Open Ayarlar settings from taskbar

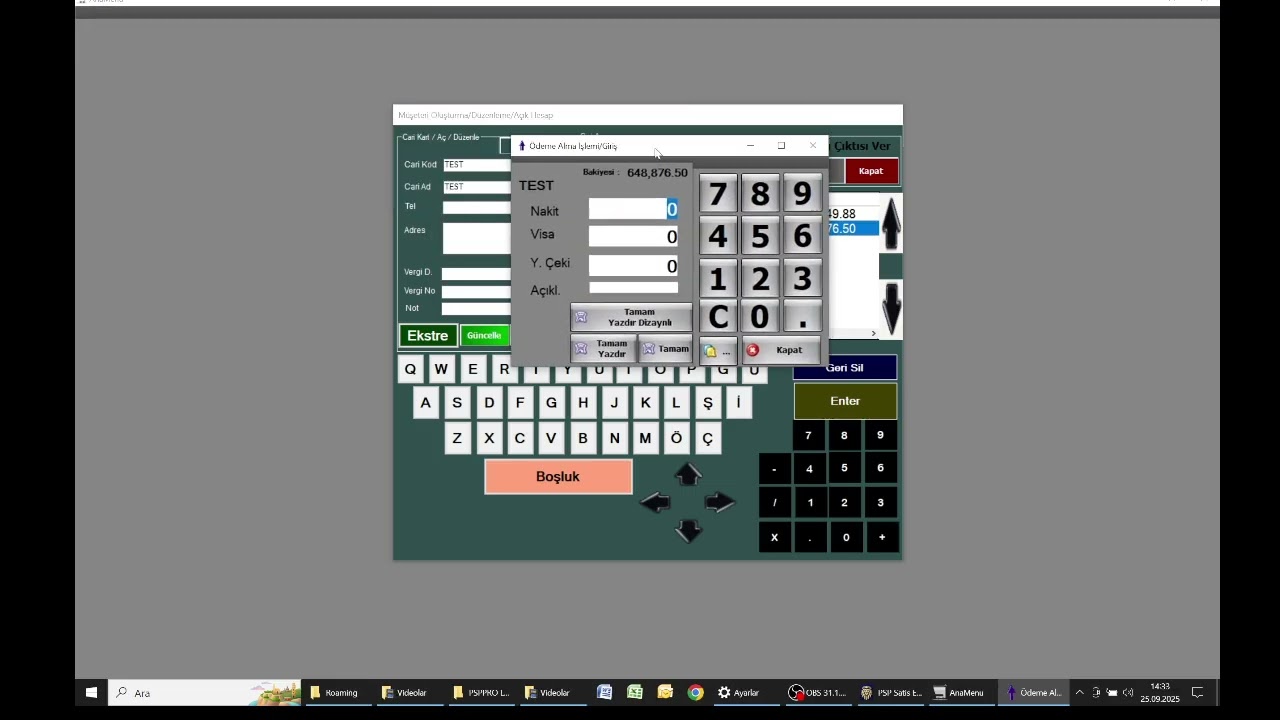(x=738, y=692)
